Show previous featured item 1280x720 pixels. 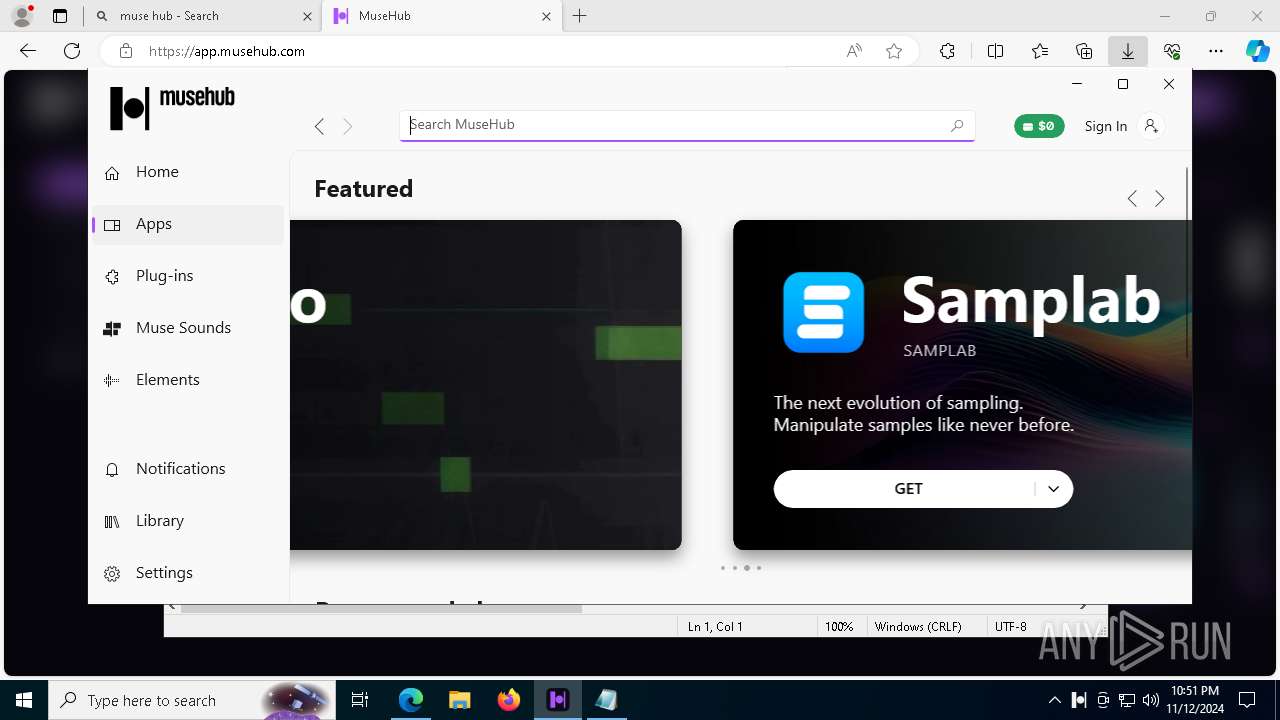click(x=1132, y=199)
